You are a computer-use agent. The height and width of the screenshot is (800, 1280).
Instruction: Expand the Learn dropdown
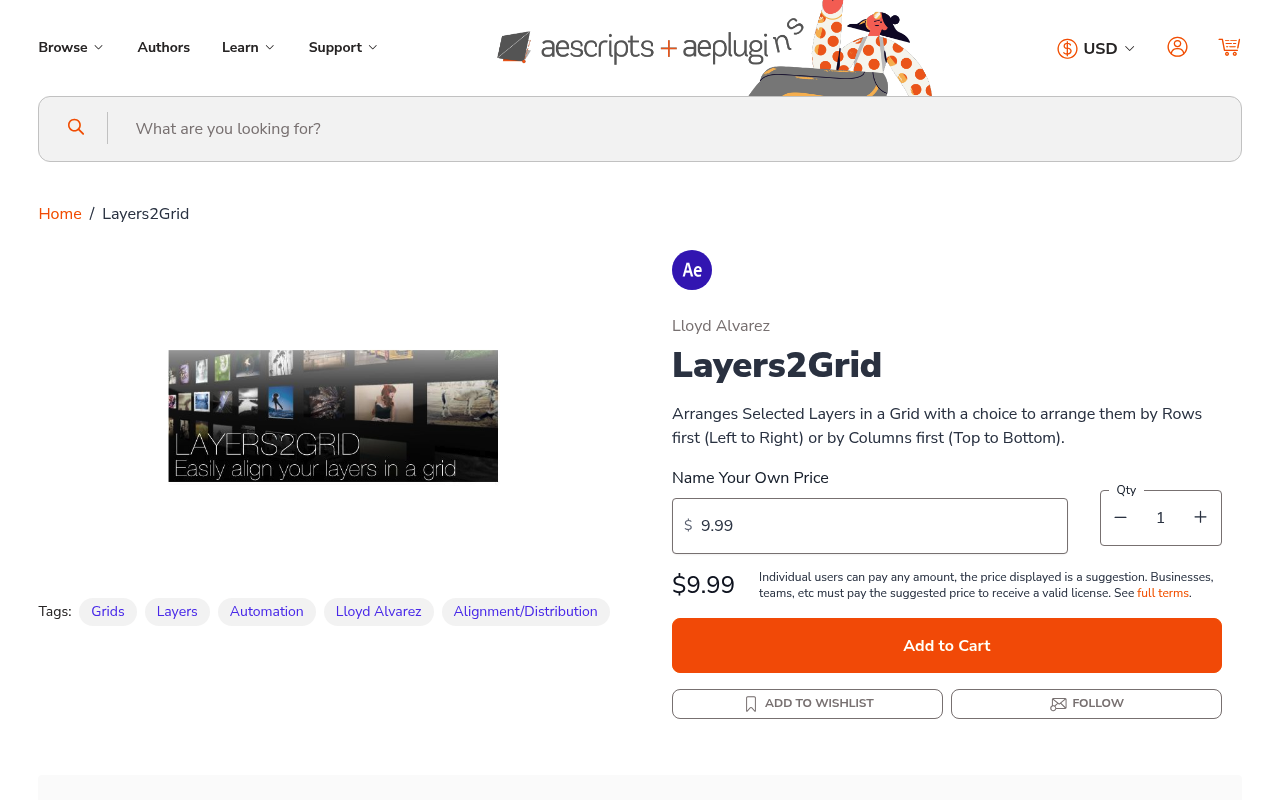(x=247, y=46)
